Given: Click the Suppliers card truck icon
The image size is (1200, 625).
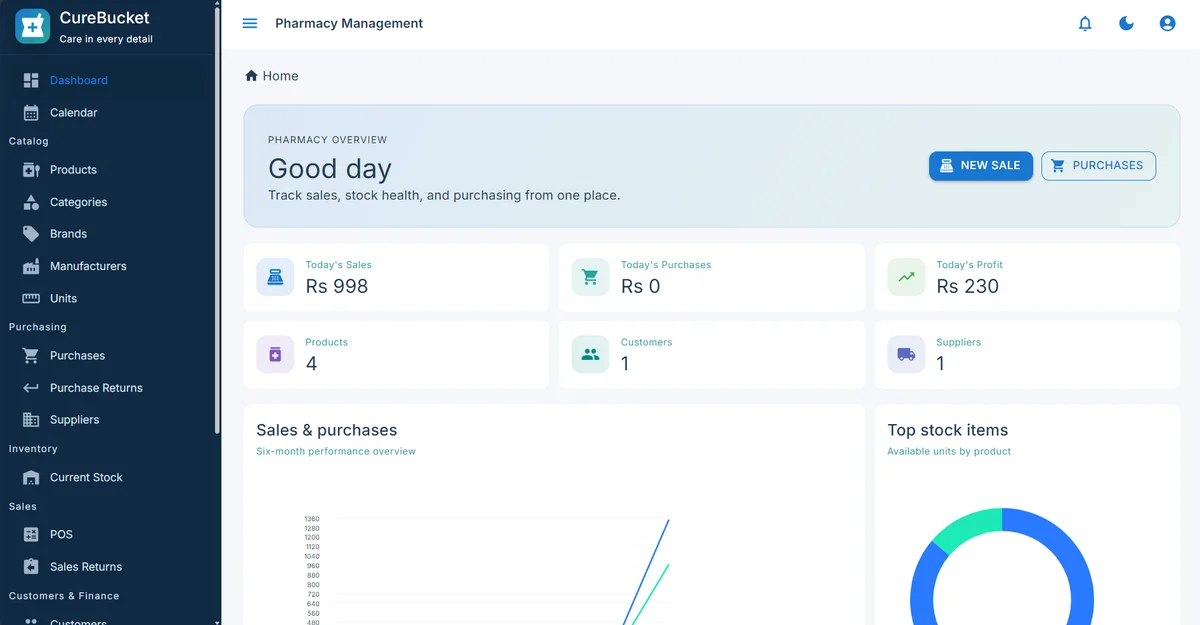Looking at the screenshot, I should coord(906,354).
